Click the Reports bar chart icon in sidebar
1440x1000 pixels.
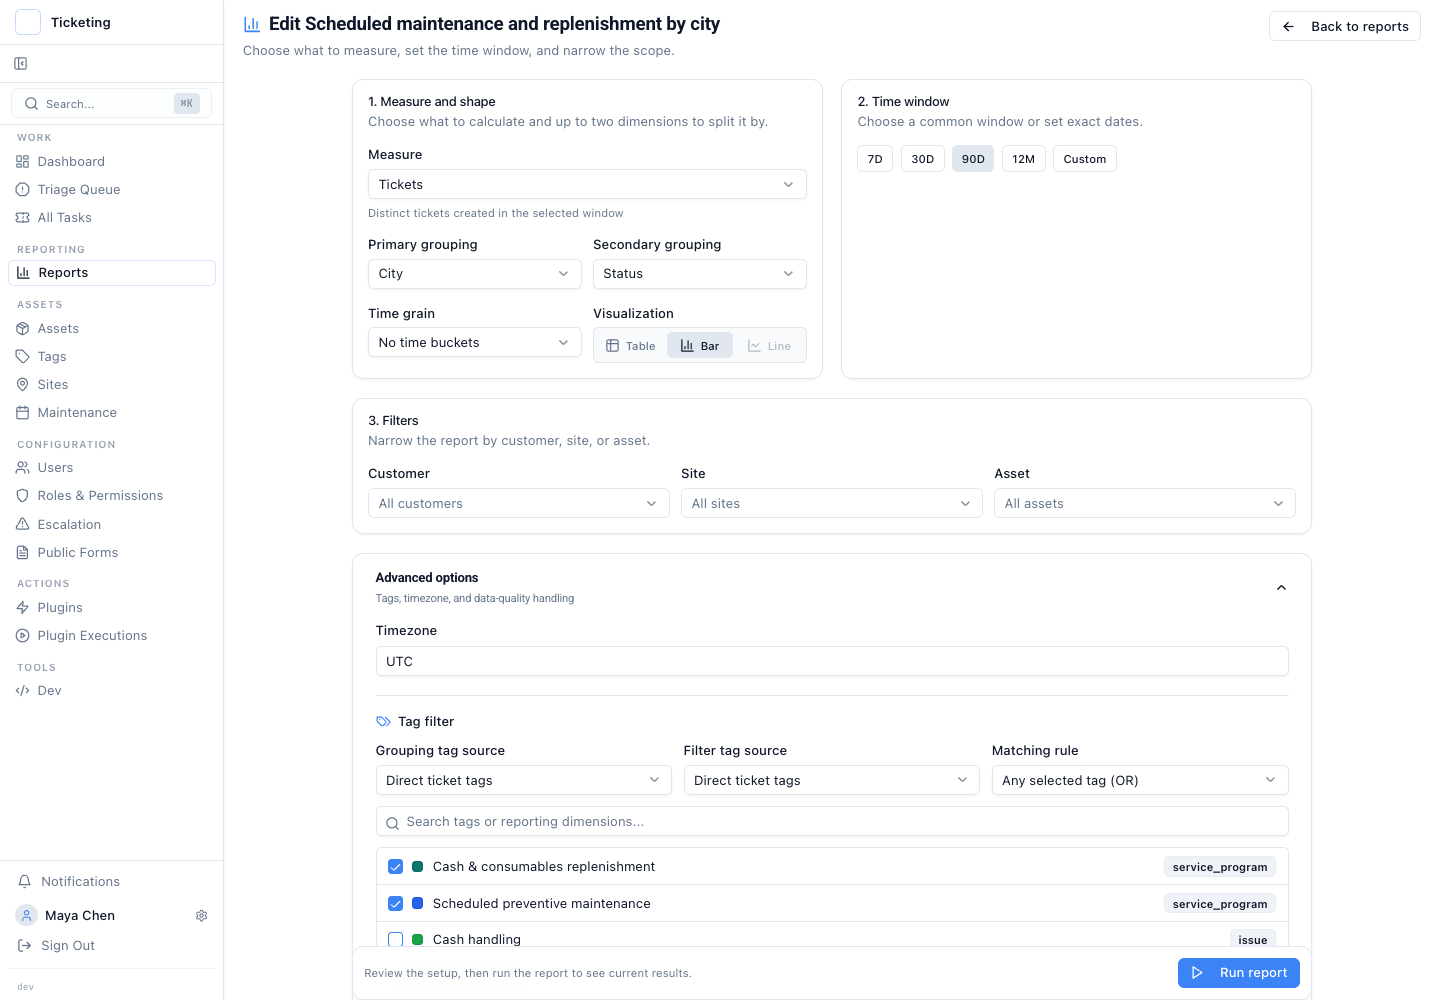pyautogui.click(x=23, y=273)
